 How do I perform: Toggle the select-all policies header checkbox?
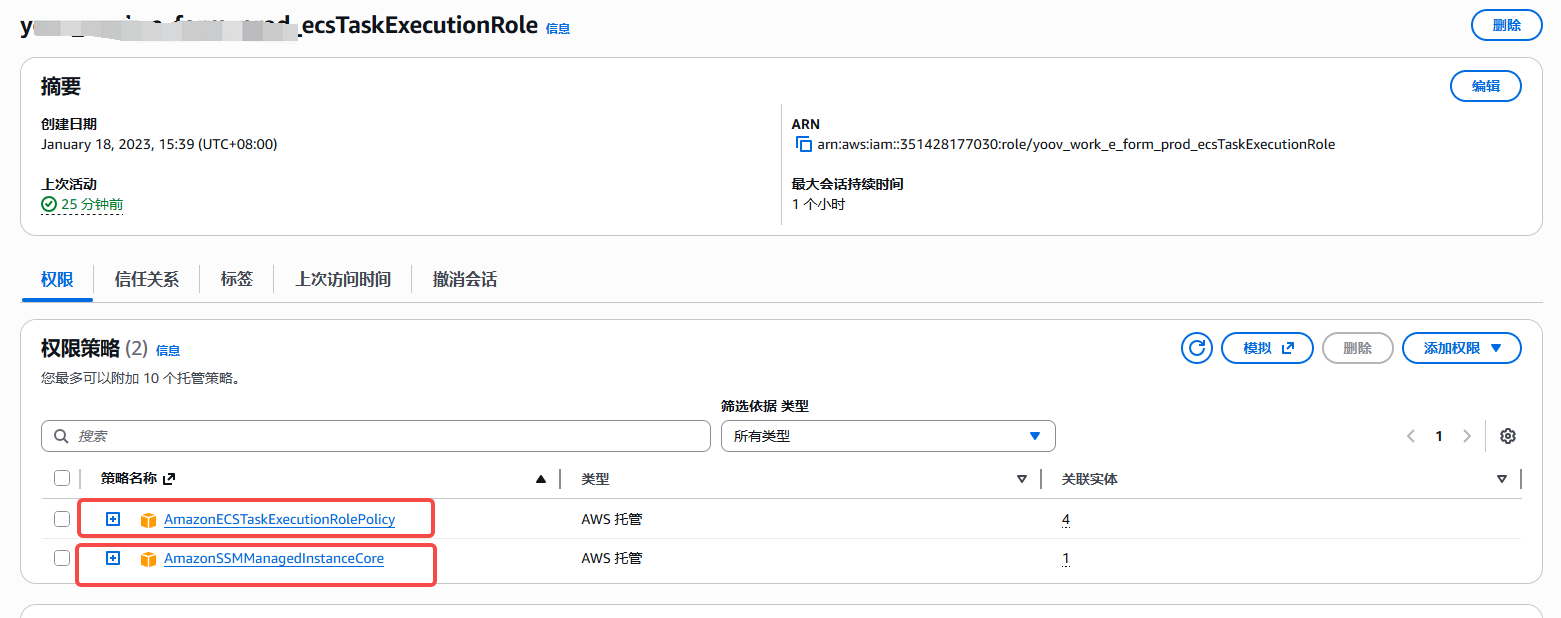(62, 479)
